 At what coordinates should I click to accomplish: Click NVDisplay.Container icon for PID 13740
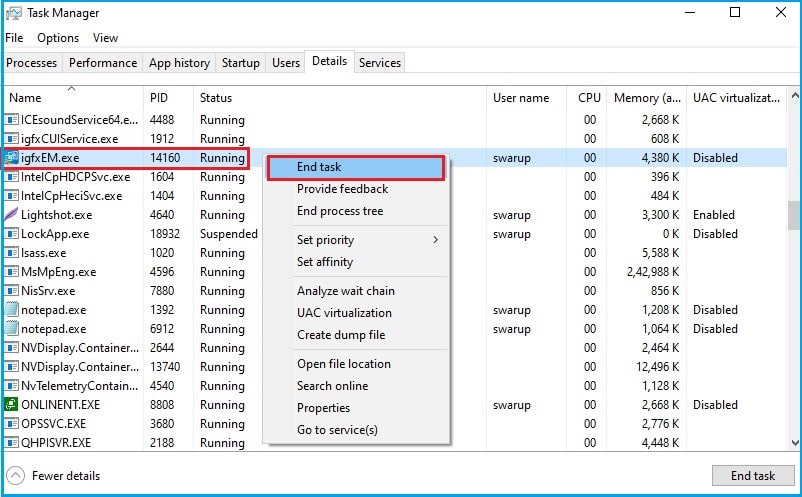pyautogui.click(x=11, y=367)
